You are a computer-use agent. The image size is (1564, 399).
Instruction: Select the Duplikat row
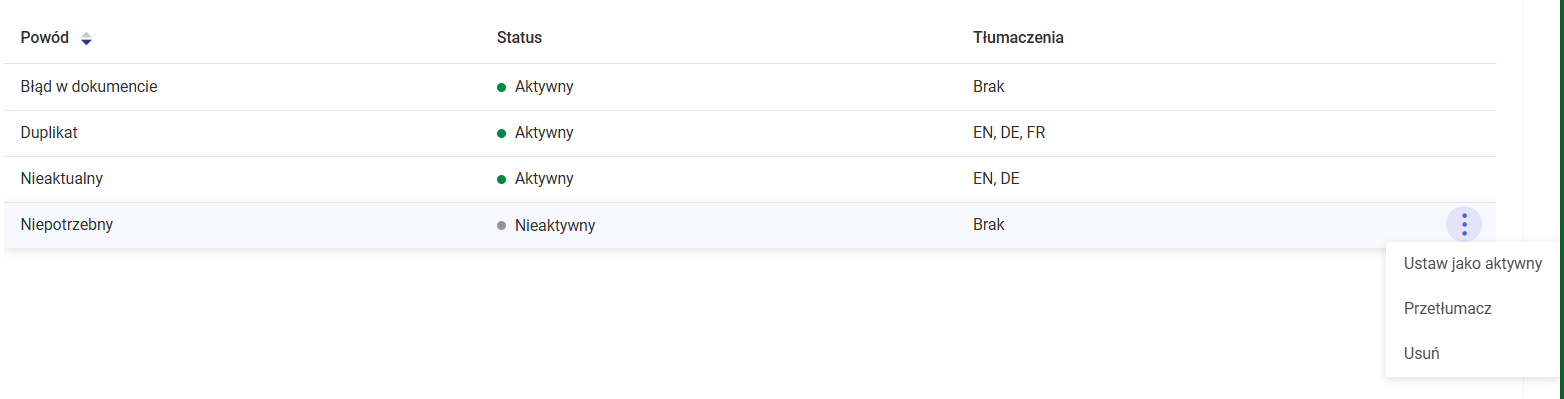point(750,133)
